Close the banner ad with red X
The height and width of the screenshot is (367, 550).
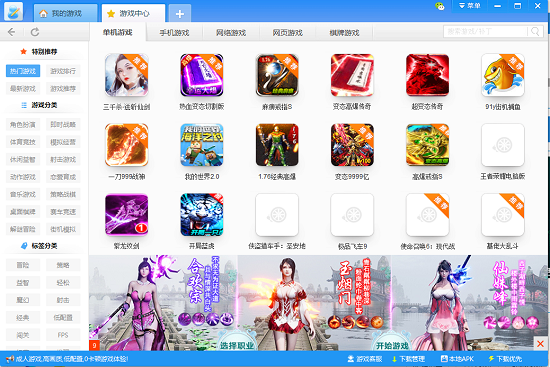(x=541, y=343)
